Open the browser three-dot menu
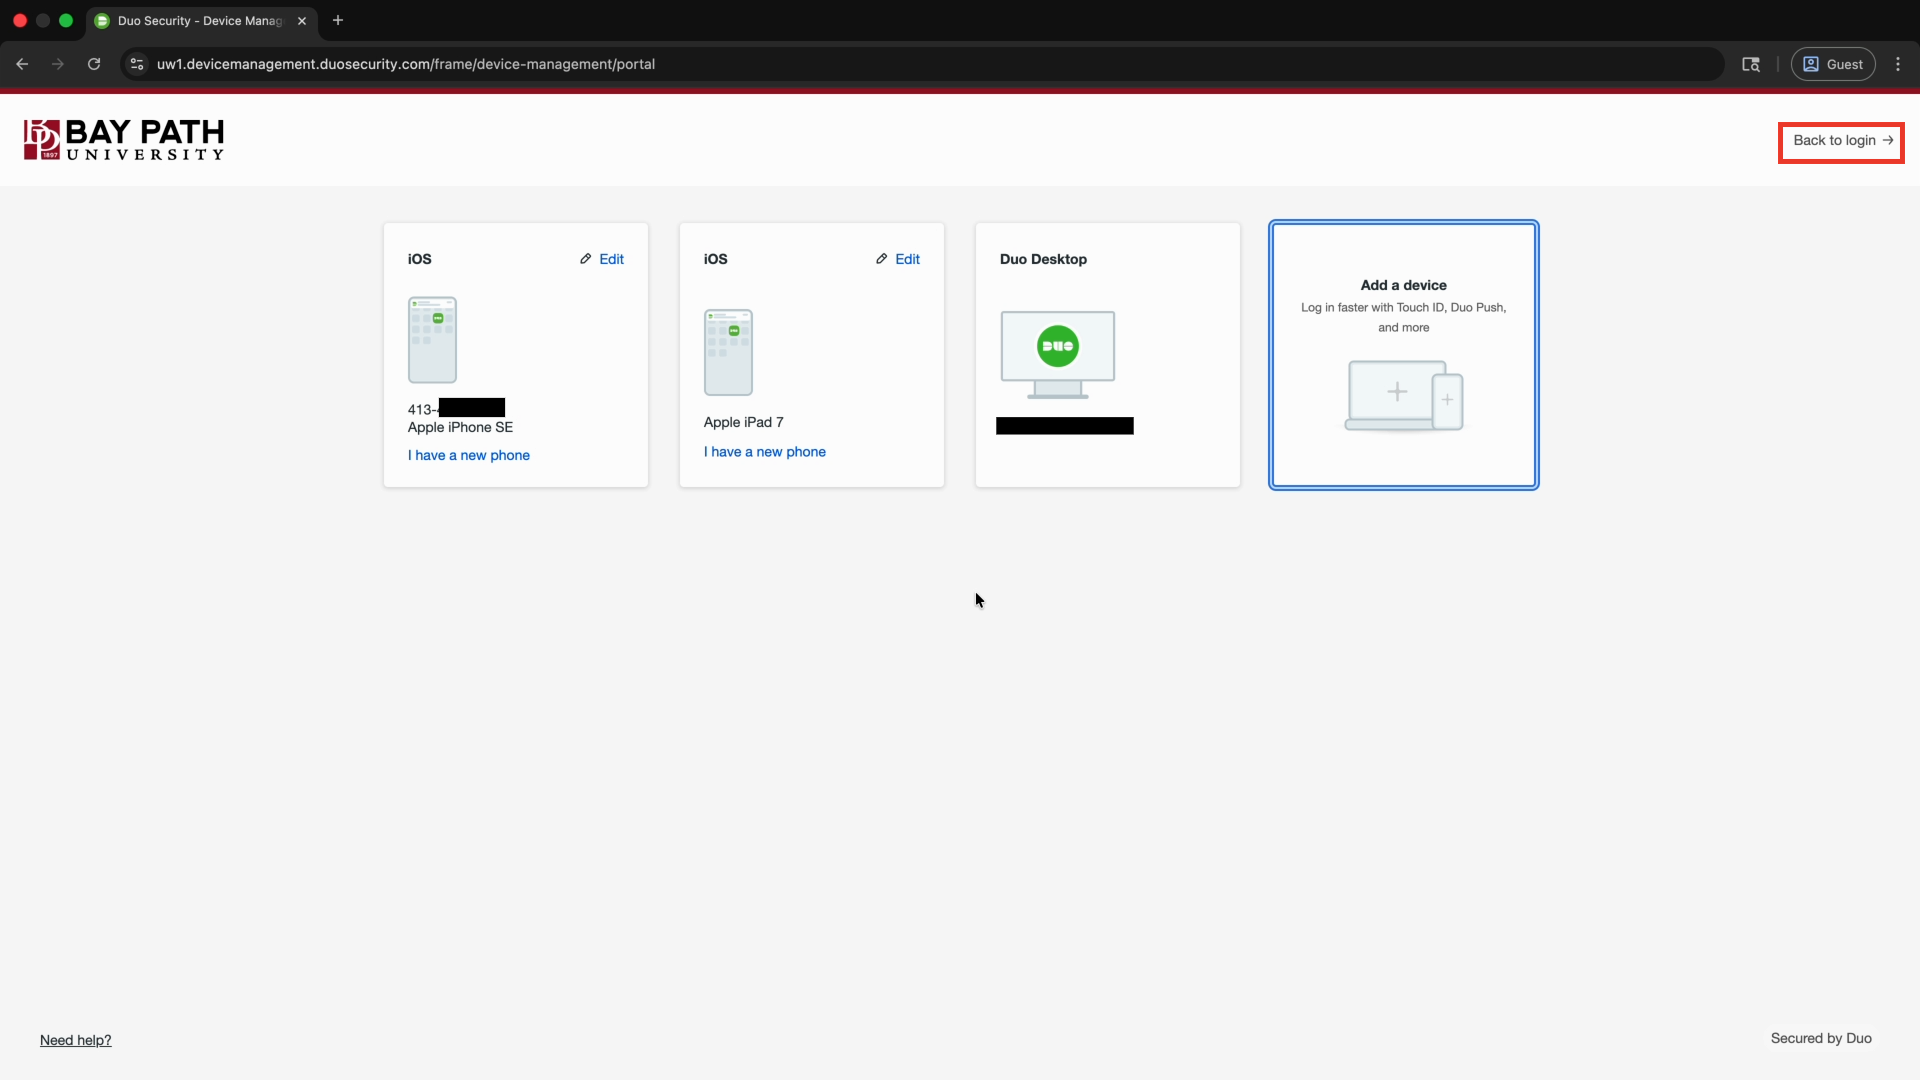The width and height of the screenshot is (1920, 1080). pos(1898,64)
